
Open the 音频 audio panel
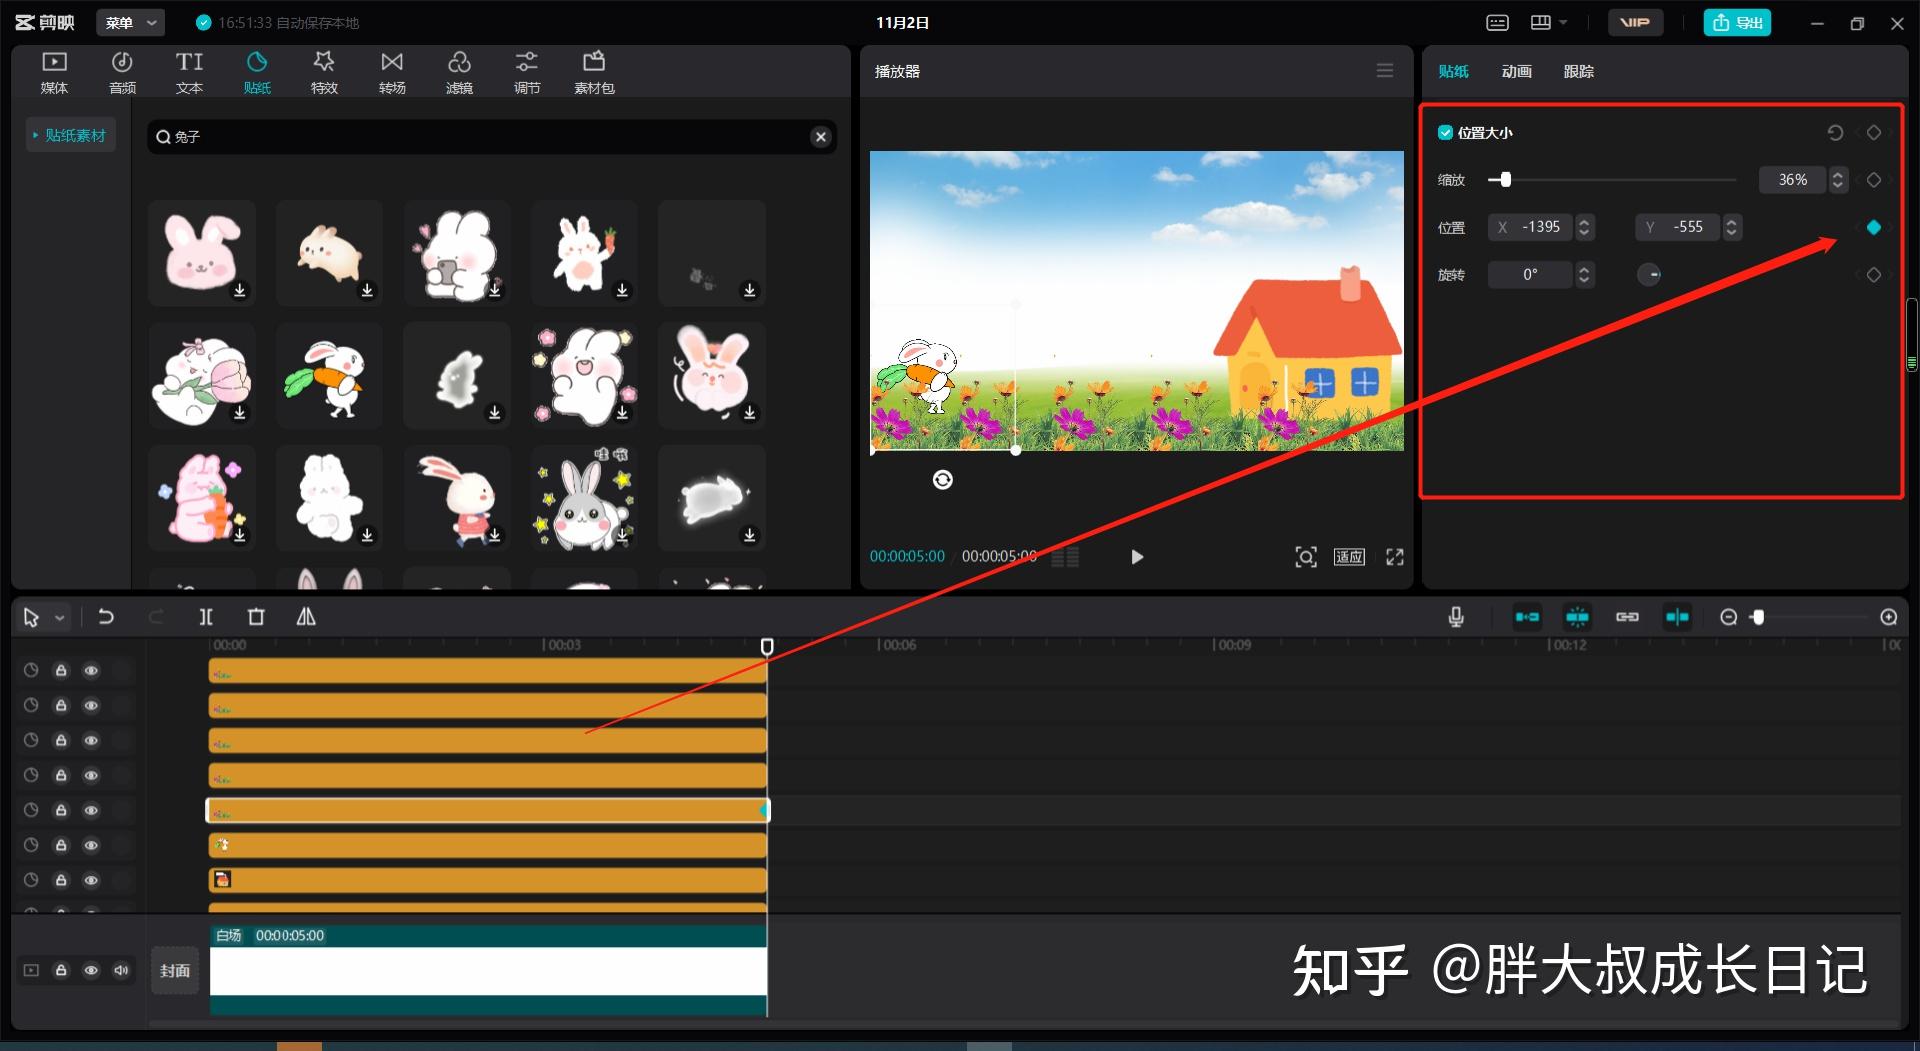122,72
